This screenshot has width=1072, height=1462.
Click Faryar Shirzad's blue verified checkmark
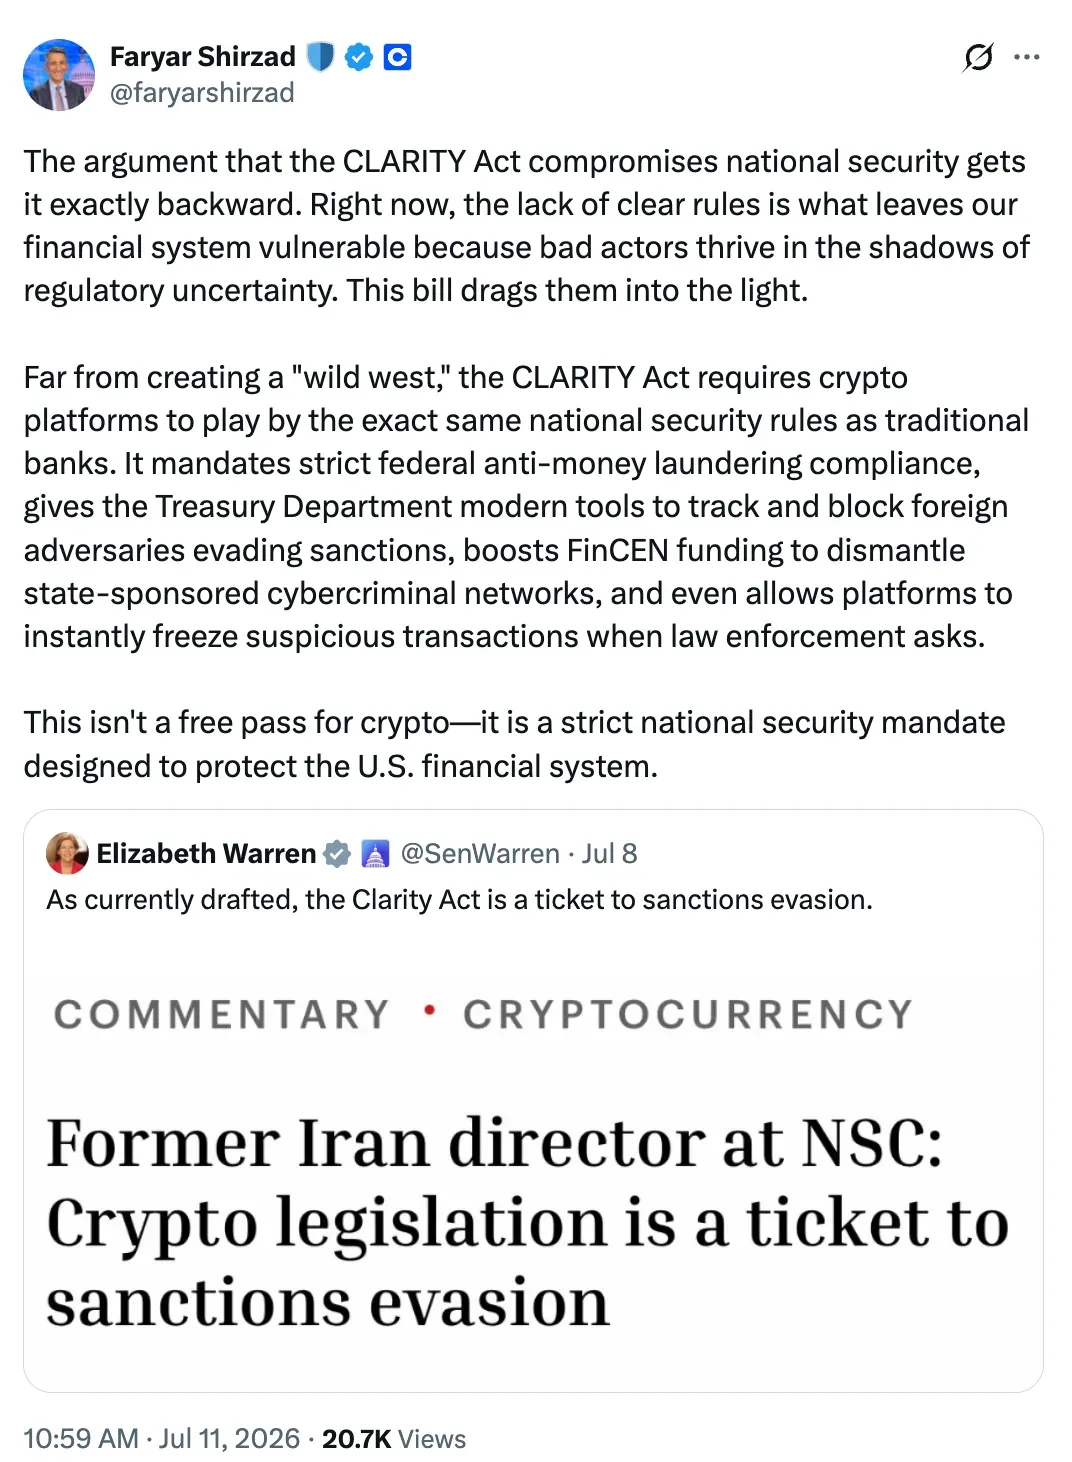pyautogui.click(x=359, y=57)
